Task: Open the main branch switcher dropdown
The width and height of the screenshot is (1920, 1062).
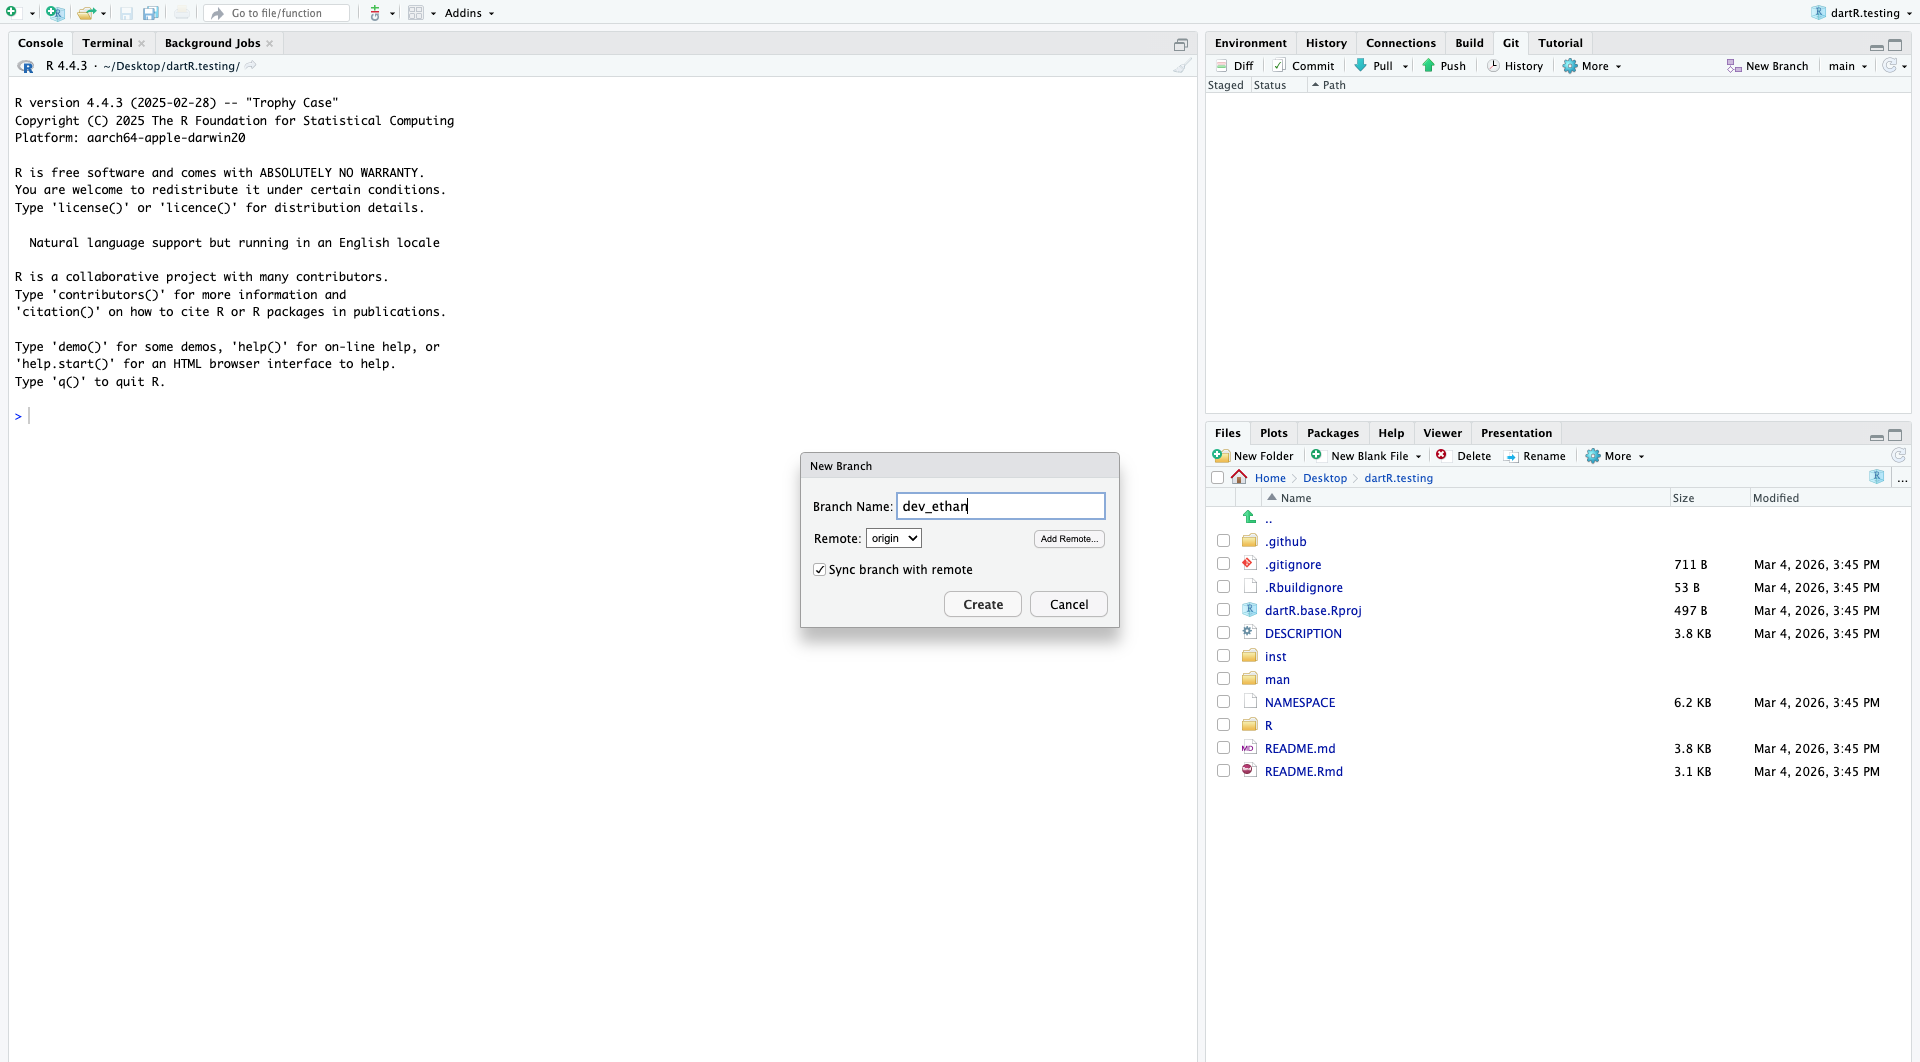Action: tap(1847, 66)
